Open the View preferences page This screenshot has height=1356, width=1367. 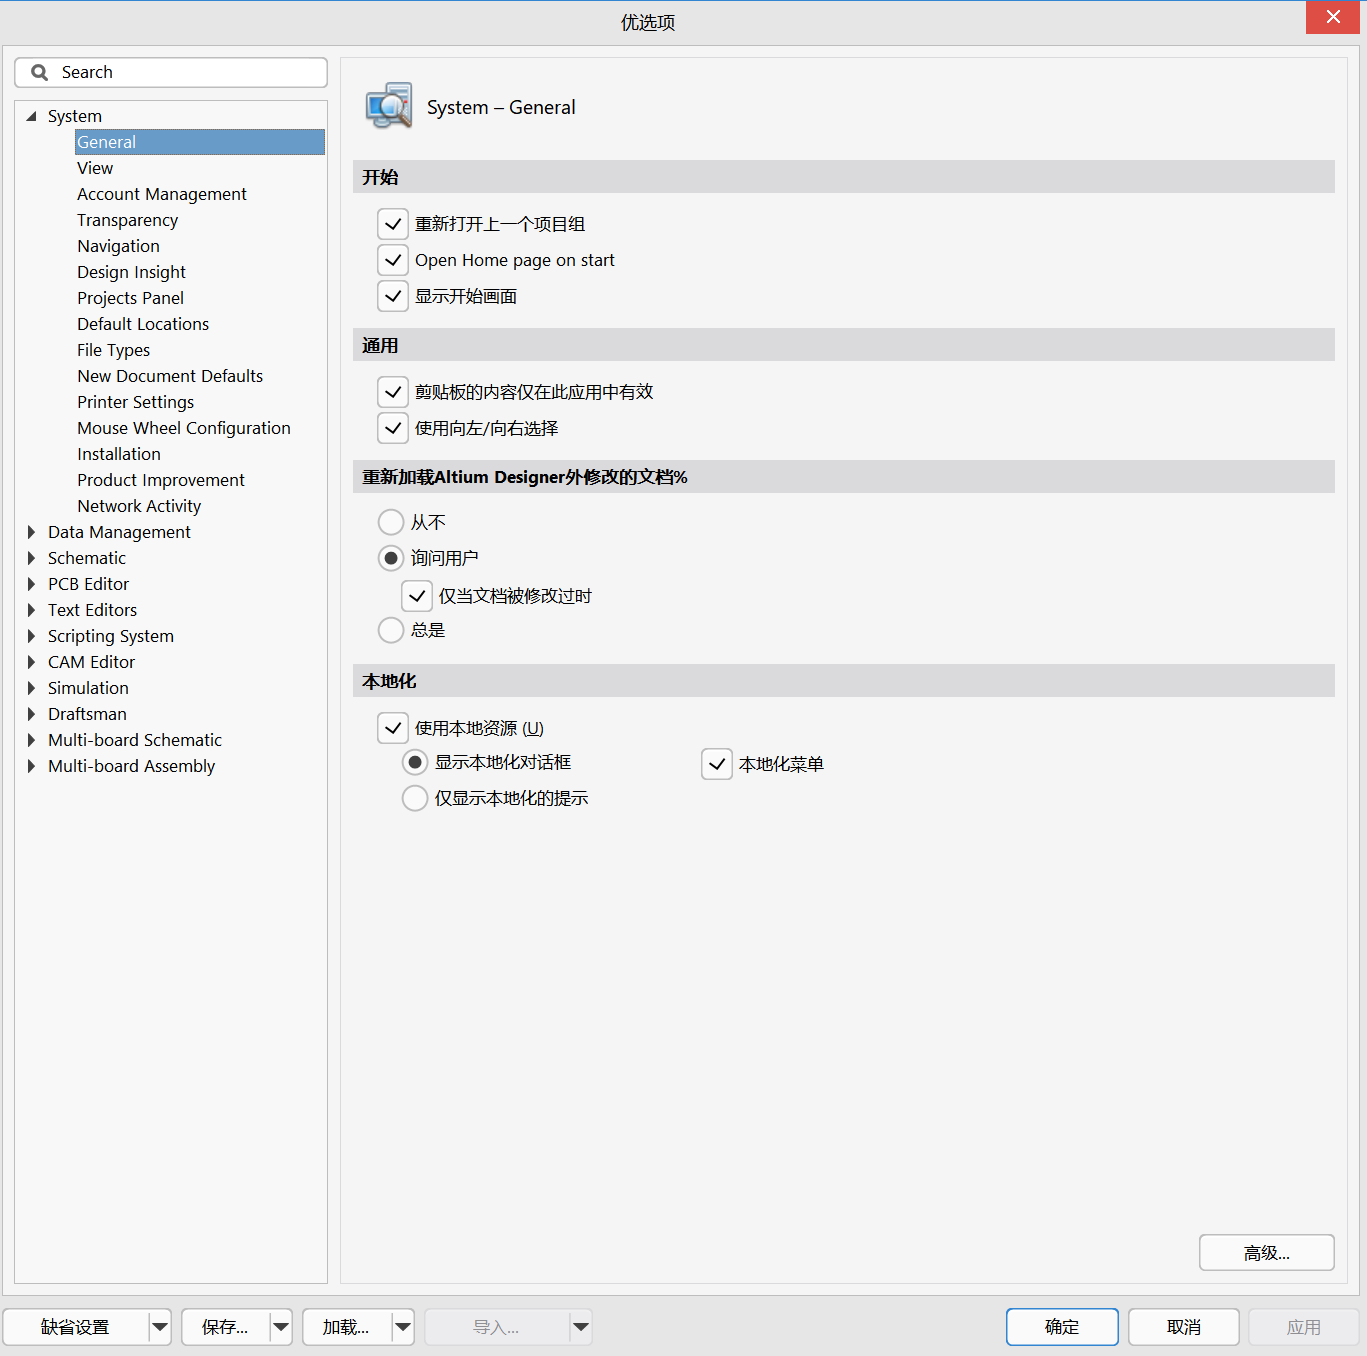[x=95, y=168]
